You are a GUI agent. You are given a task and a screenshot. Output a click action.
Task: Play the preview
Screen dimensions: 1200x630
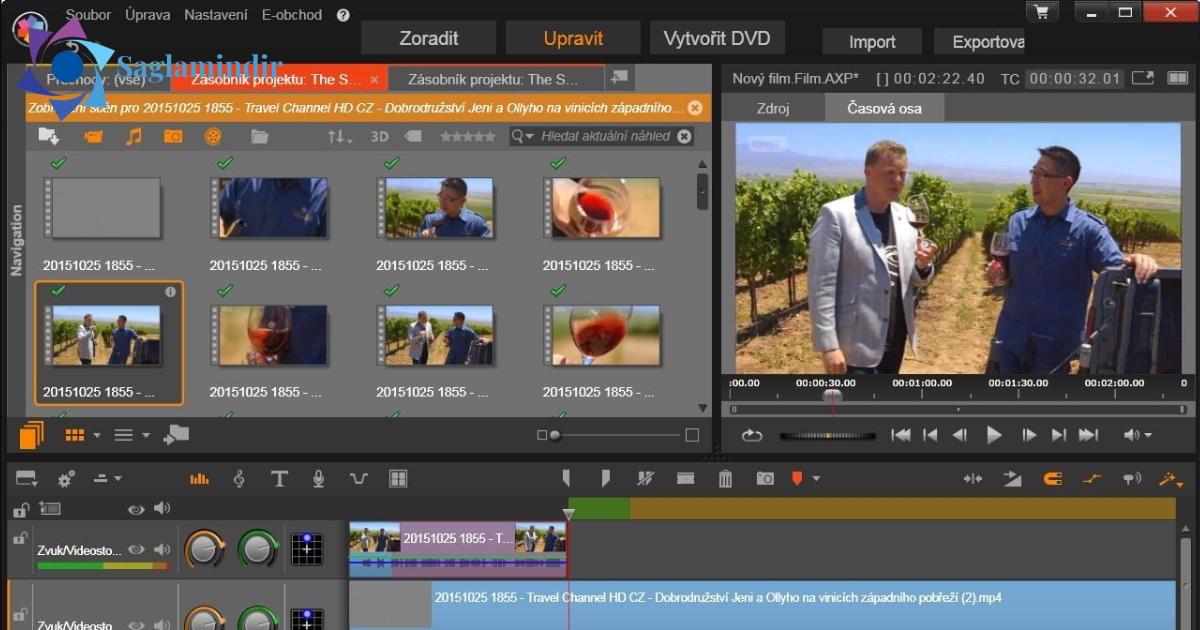click(x=994, y=435)
